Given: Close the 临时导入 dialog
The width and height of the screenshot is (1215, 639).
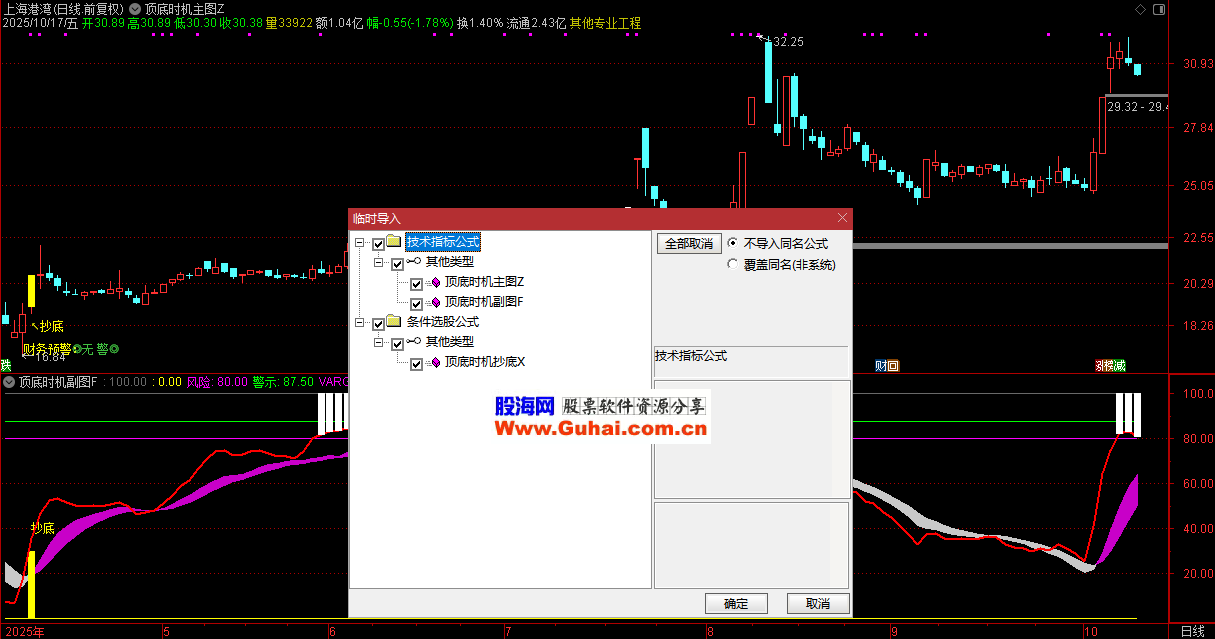Looking at the screenshot, I should pyautogui.click(x=842, y=218).
